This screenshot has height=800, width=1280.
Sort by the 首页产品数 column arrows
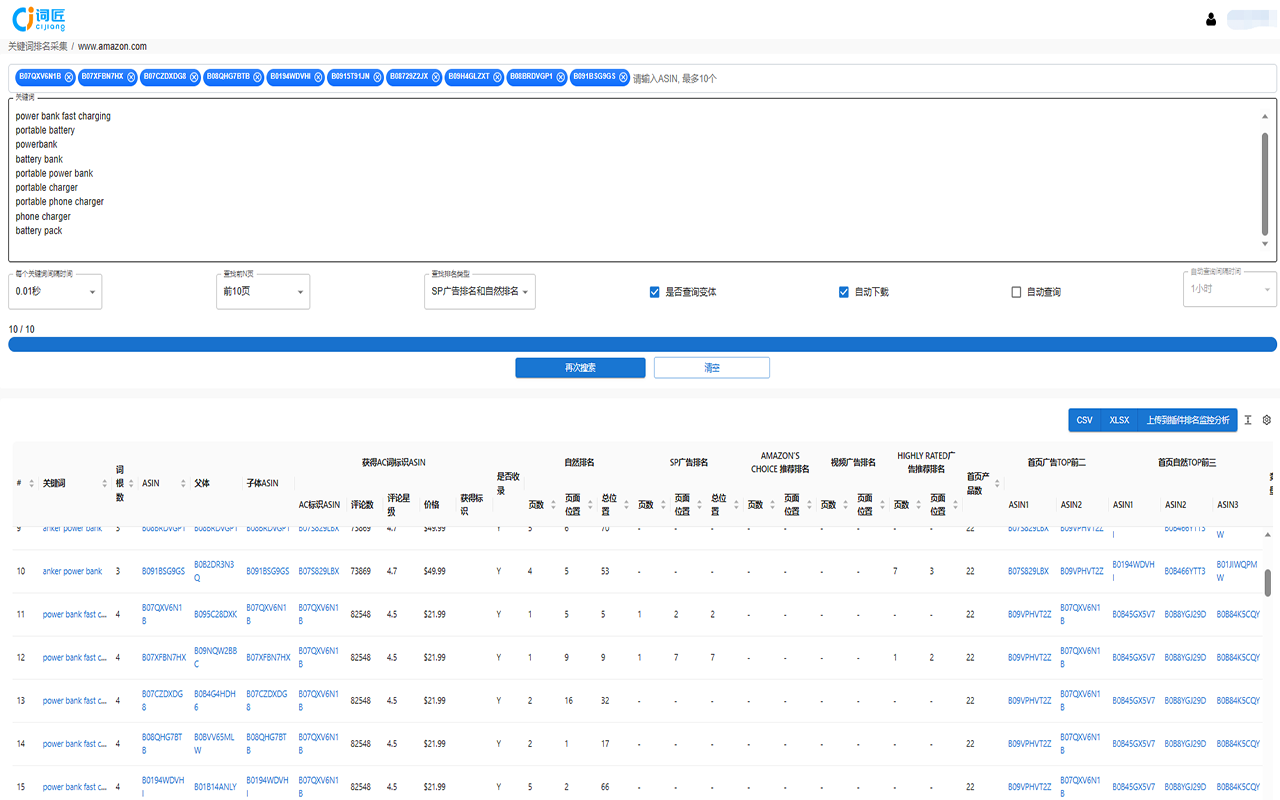pyautogui.click(x=997, y=484)
